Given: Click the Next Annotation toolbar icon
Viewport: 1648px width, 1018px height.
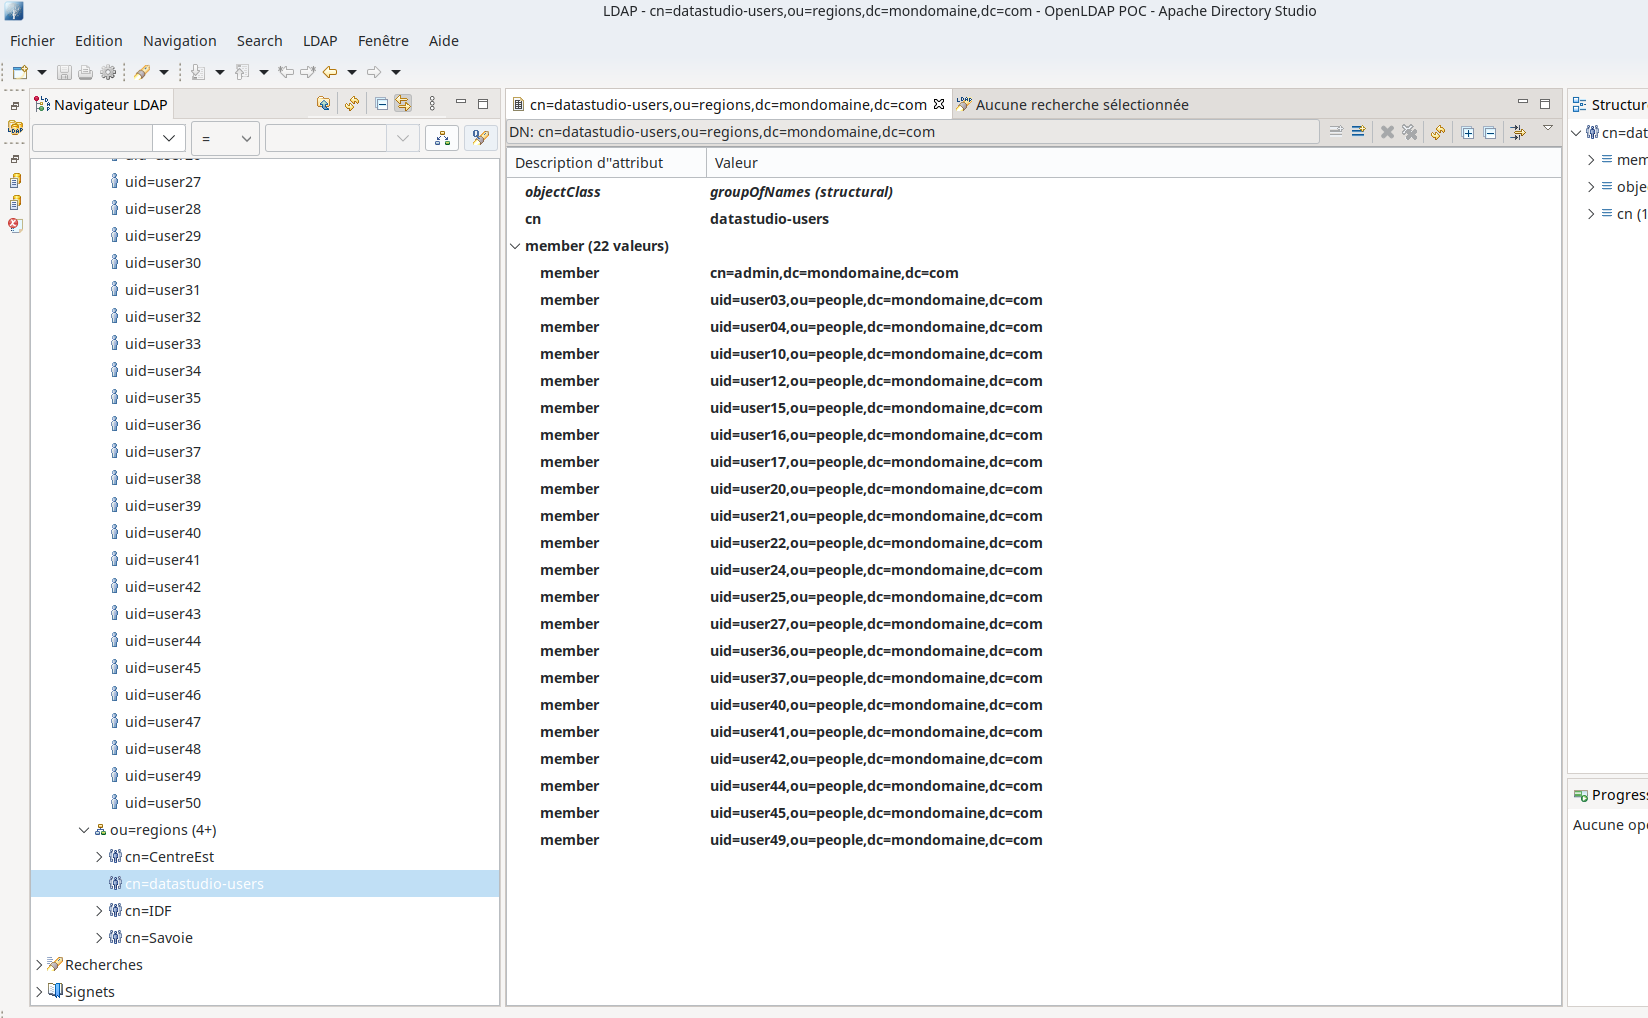Looking at the screenshot, I should [198, 72].
